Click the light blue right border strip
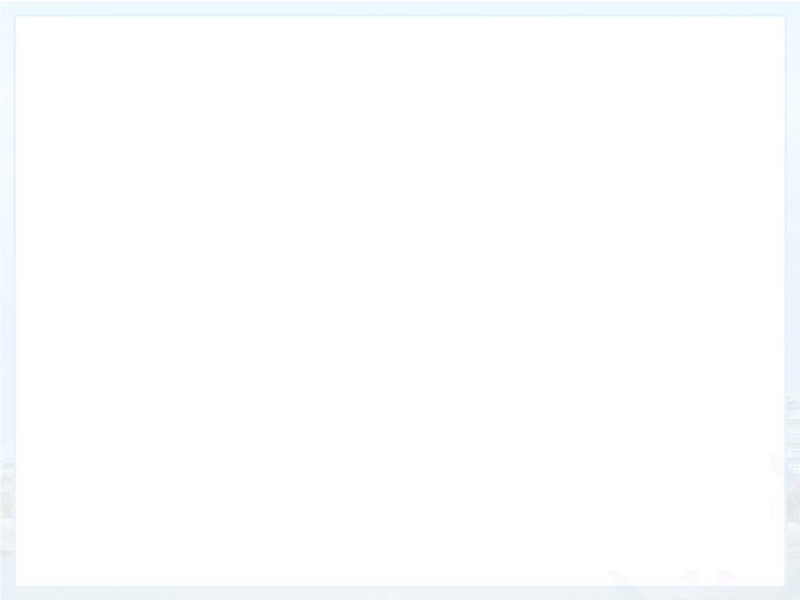This screenshot has width=800, height=600. (x=792, y=300)
